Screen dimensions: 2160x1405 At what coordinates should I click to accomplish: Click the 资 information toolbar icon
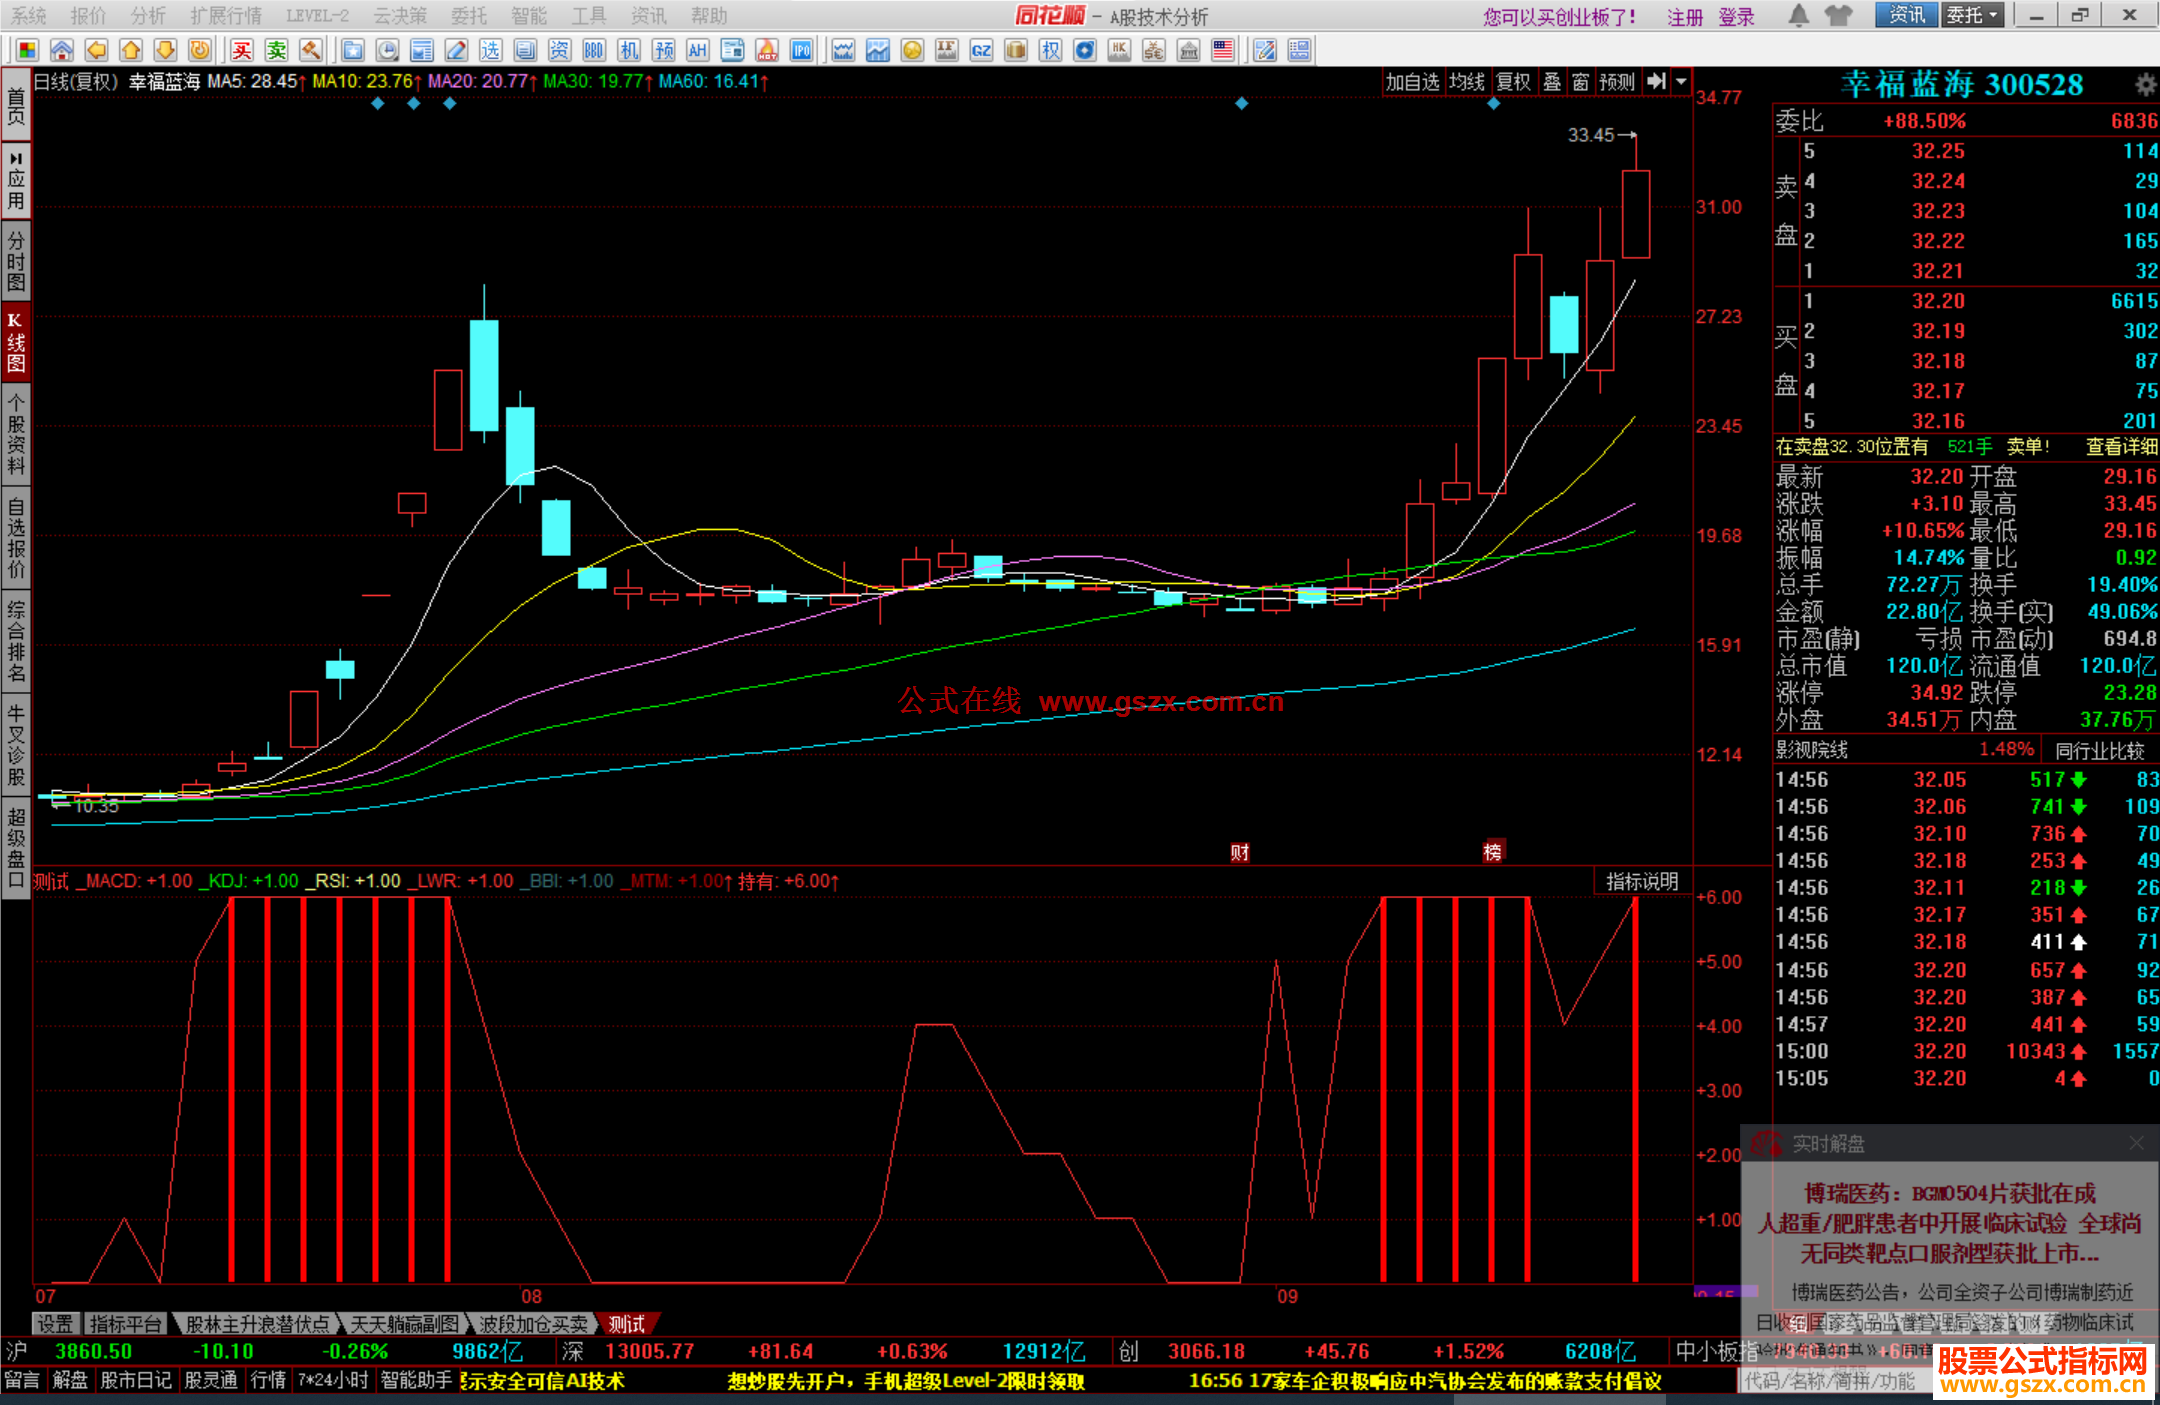coord(560,50)
